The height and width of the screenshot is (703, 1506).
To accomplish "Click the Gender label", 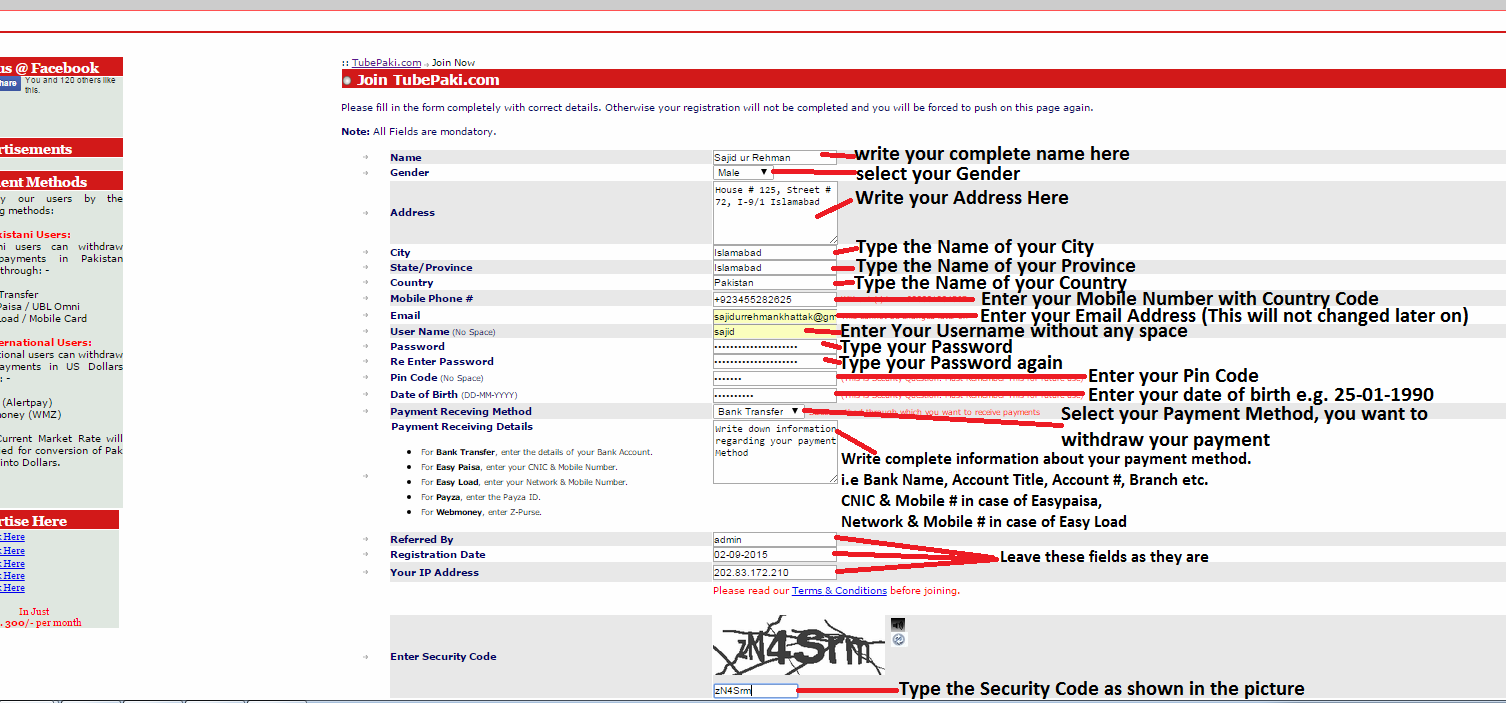I will pos(410,173).
